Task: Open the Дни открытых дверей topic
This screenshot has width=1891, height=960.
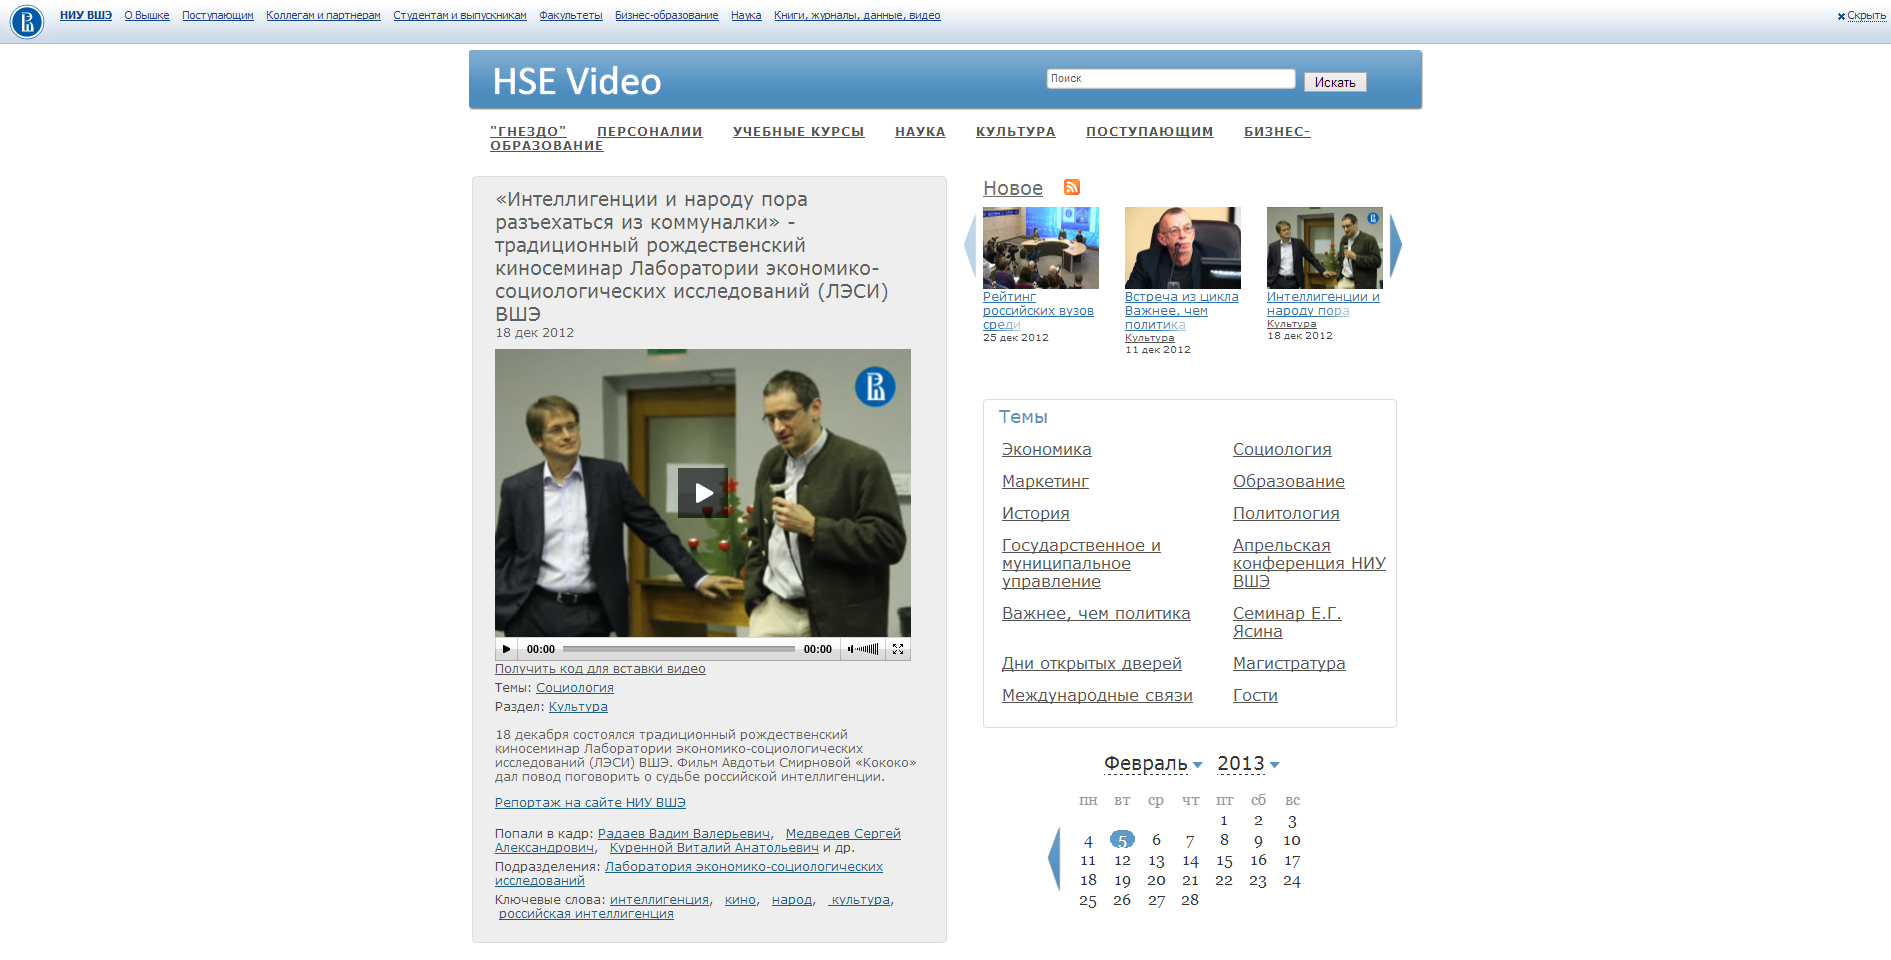Action: [1092, 664]
